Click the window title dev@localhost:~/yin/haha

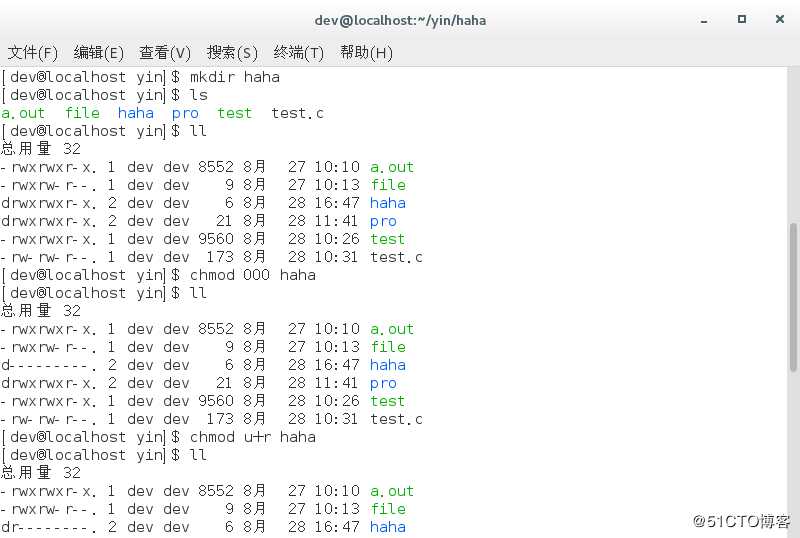point(400,20)
